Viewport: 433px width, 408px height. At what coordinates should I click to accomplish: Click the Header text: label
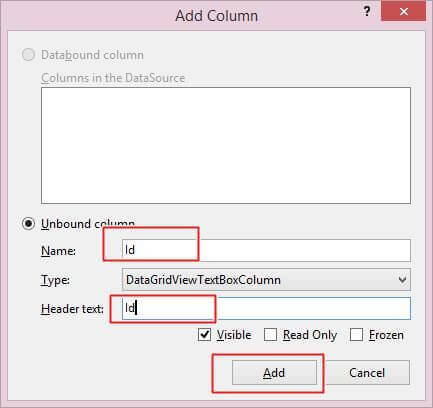coord(72,309)
